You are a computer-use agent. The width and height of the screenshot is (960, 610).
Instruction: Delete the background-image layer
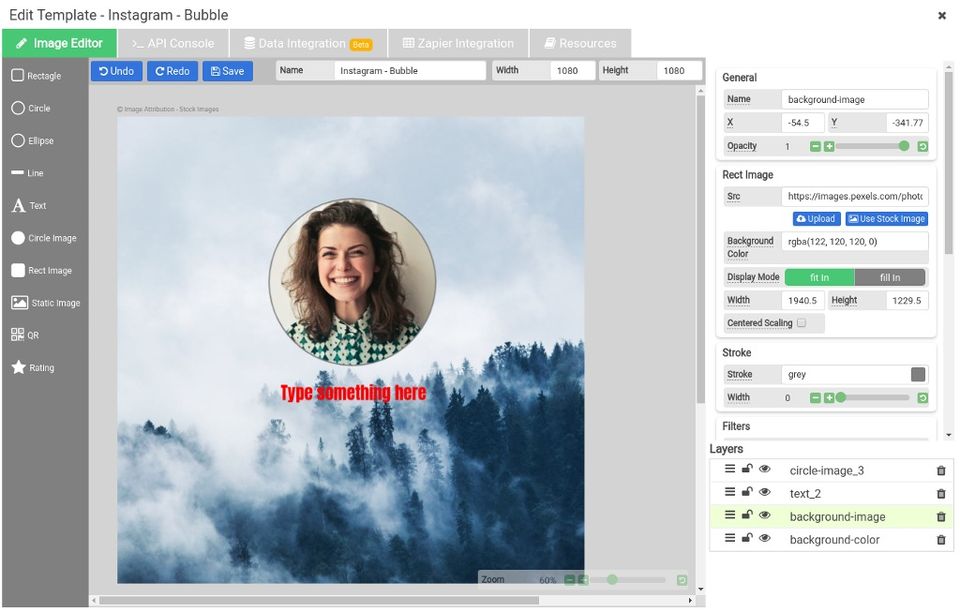pyautogui.click(x=941, y=517)
